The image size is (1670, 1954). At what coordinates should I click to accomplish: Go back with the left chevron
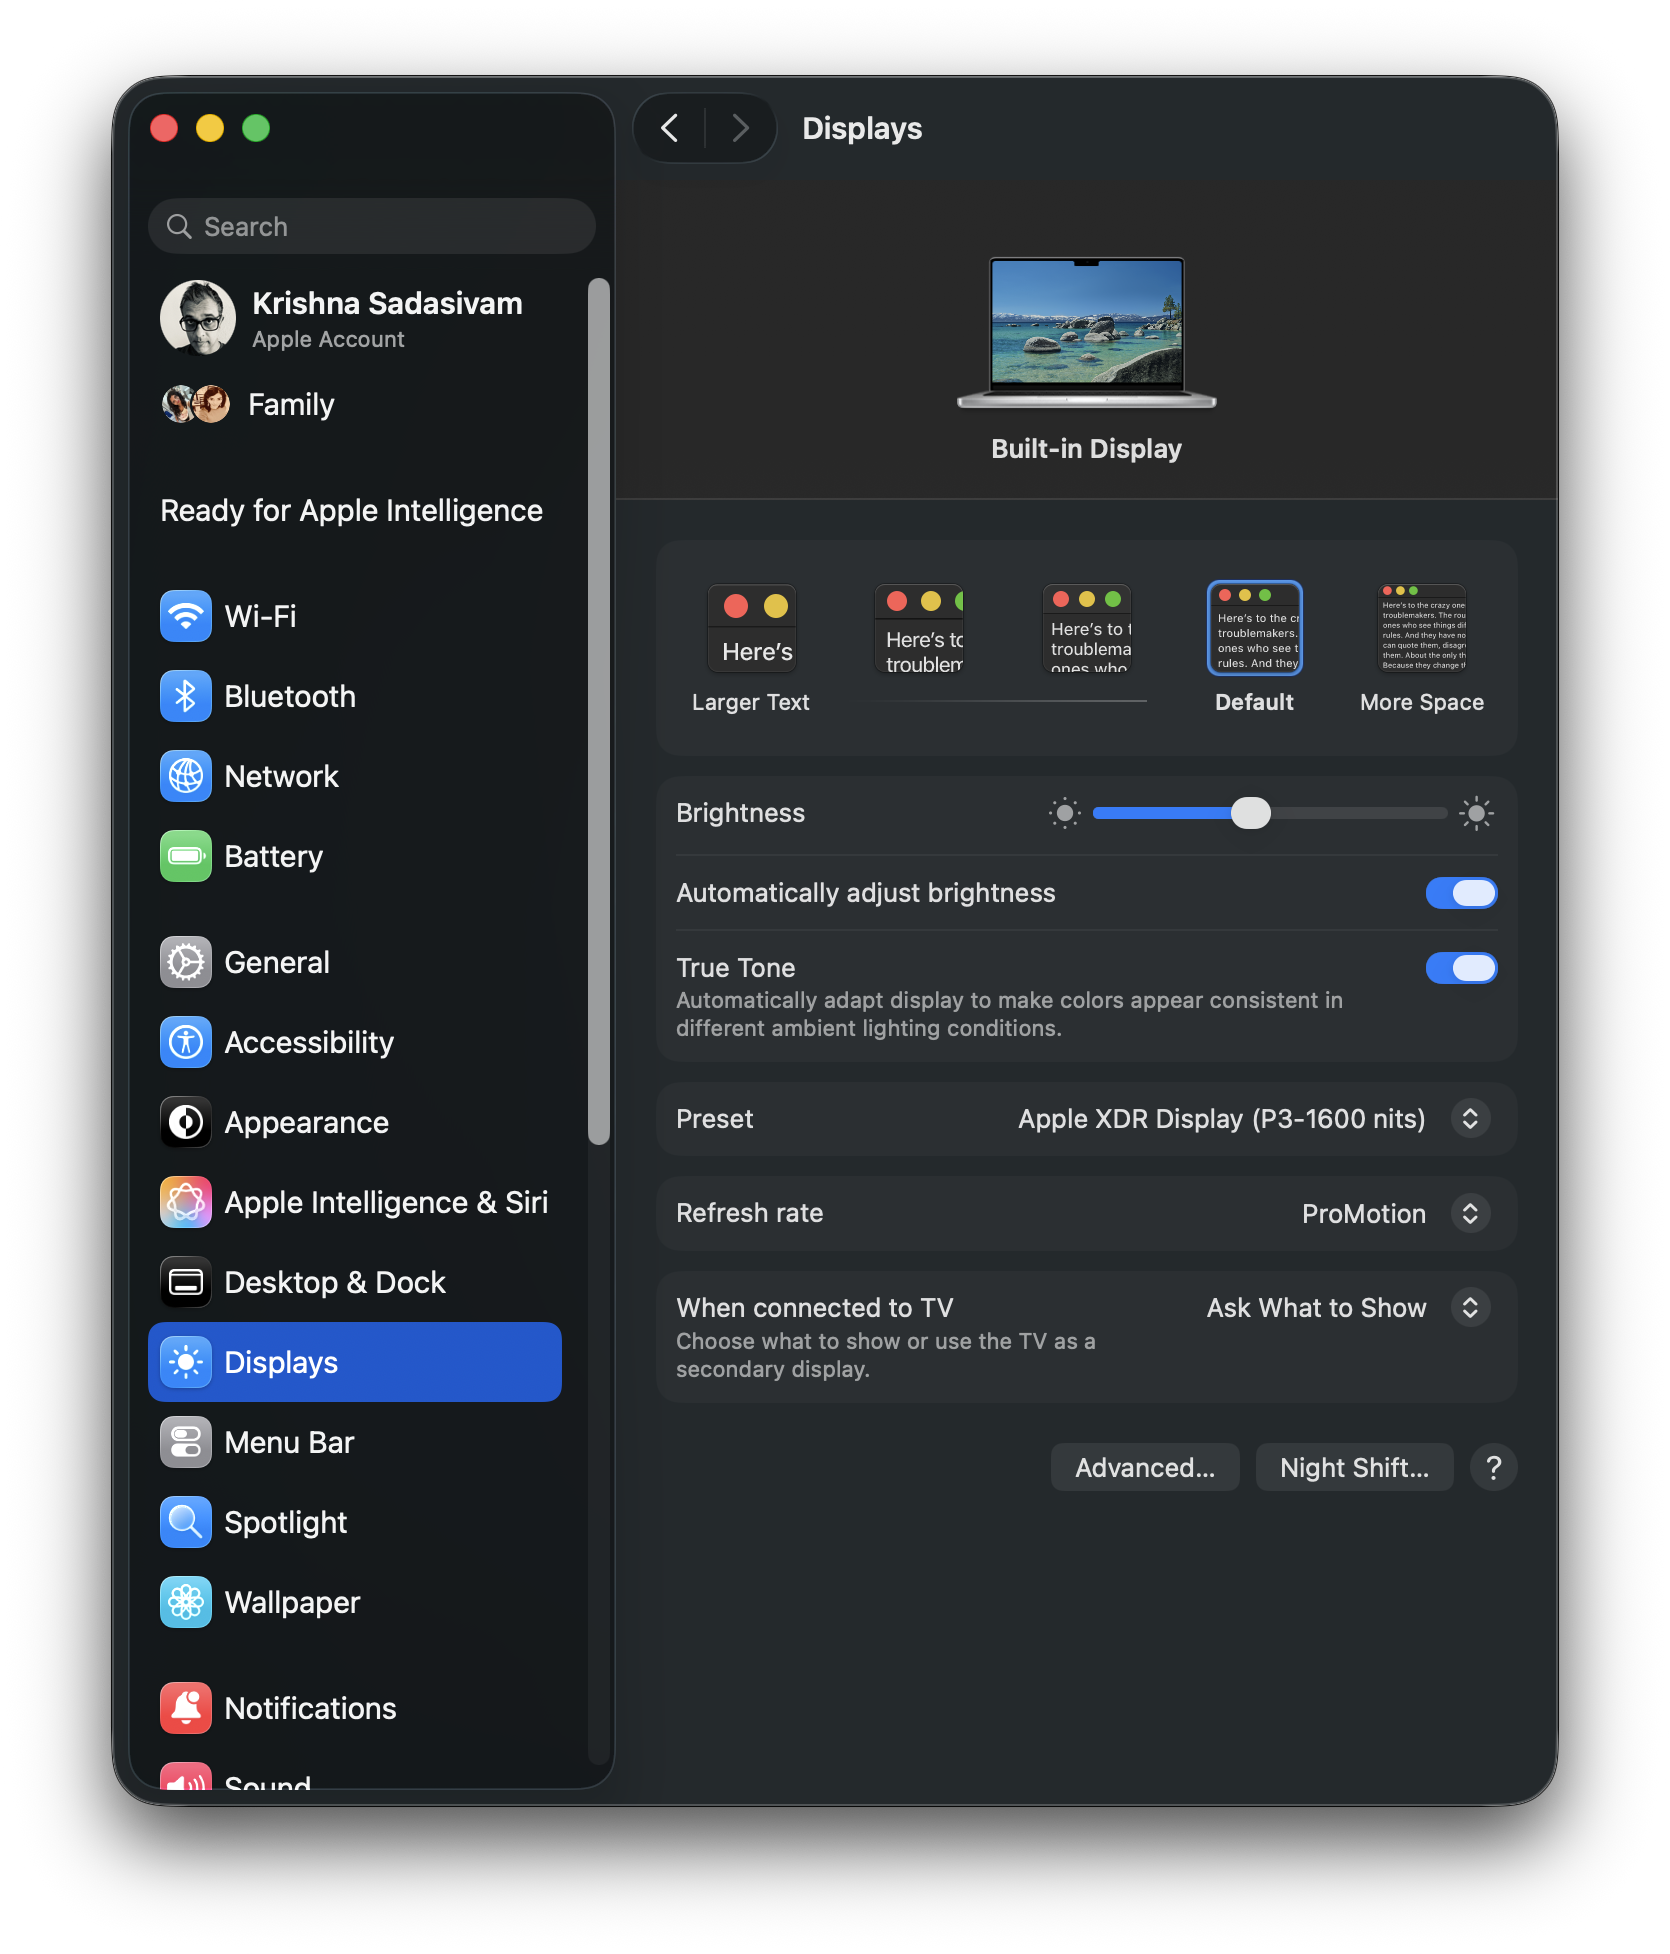[670, 128]
